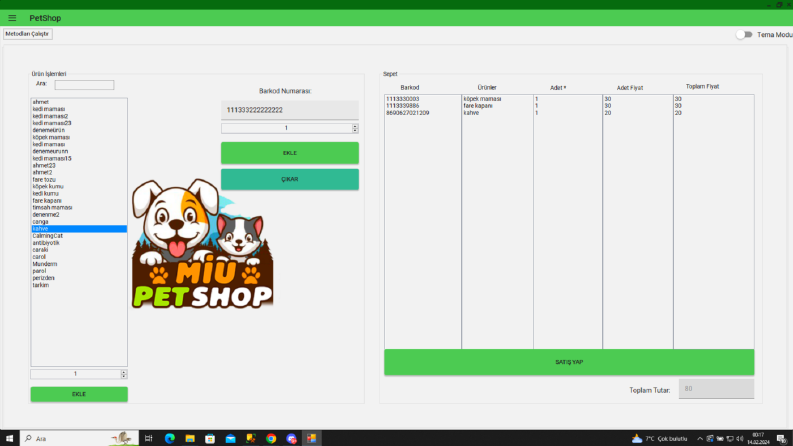Select 'ahmet23' in product list
Image resolution: width=793 pixels, height=446 pixels.
pos(79,166)
